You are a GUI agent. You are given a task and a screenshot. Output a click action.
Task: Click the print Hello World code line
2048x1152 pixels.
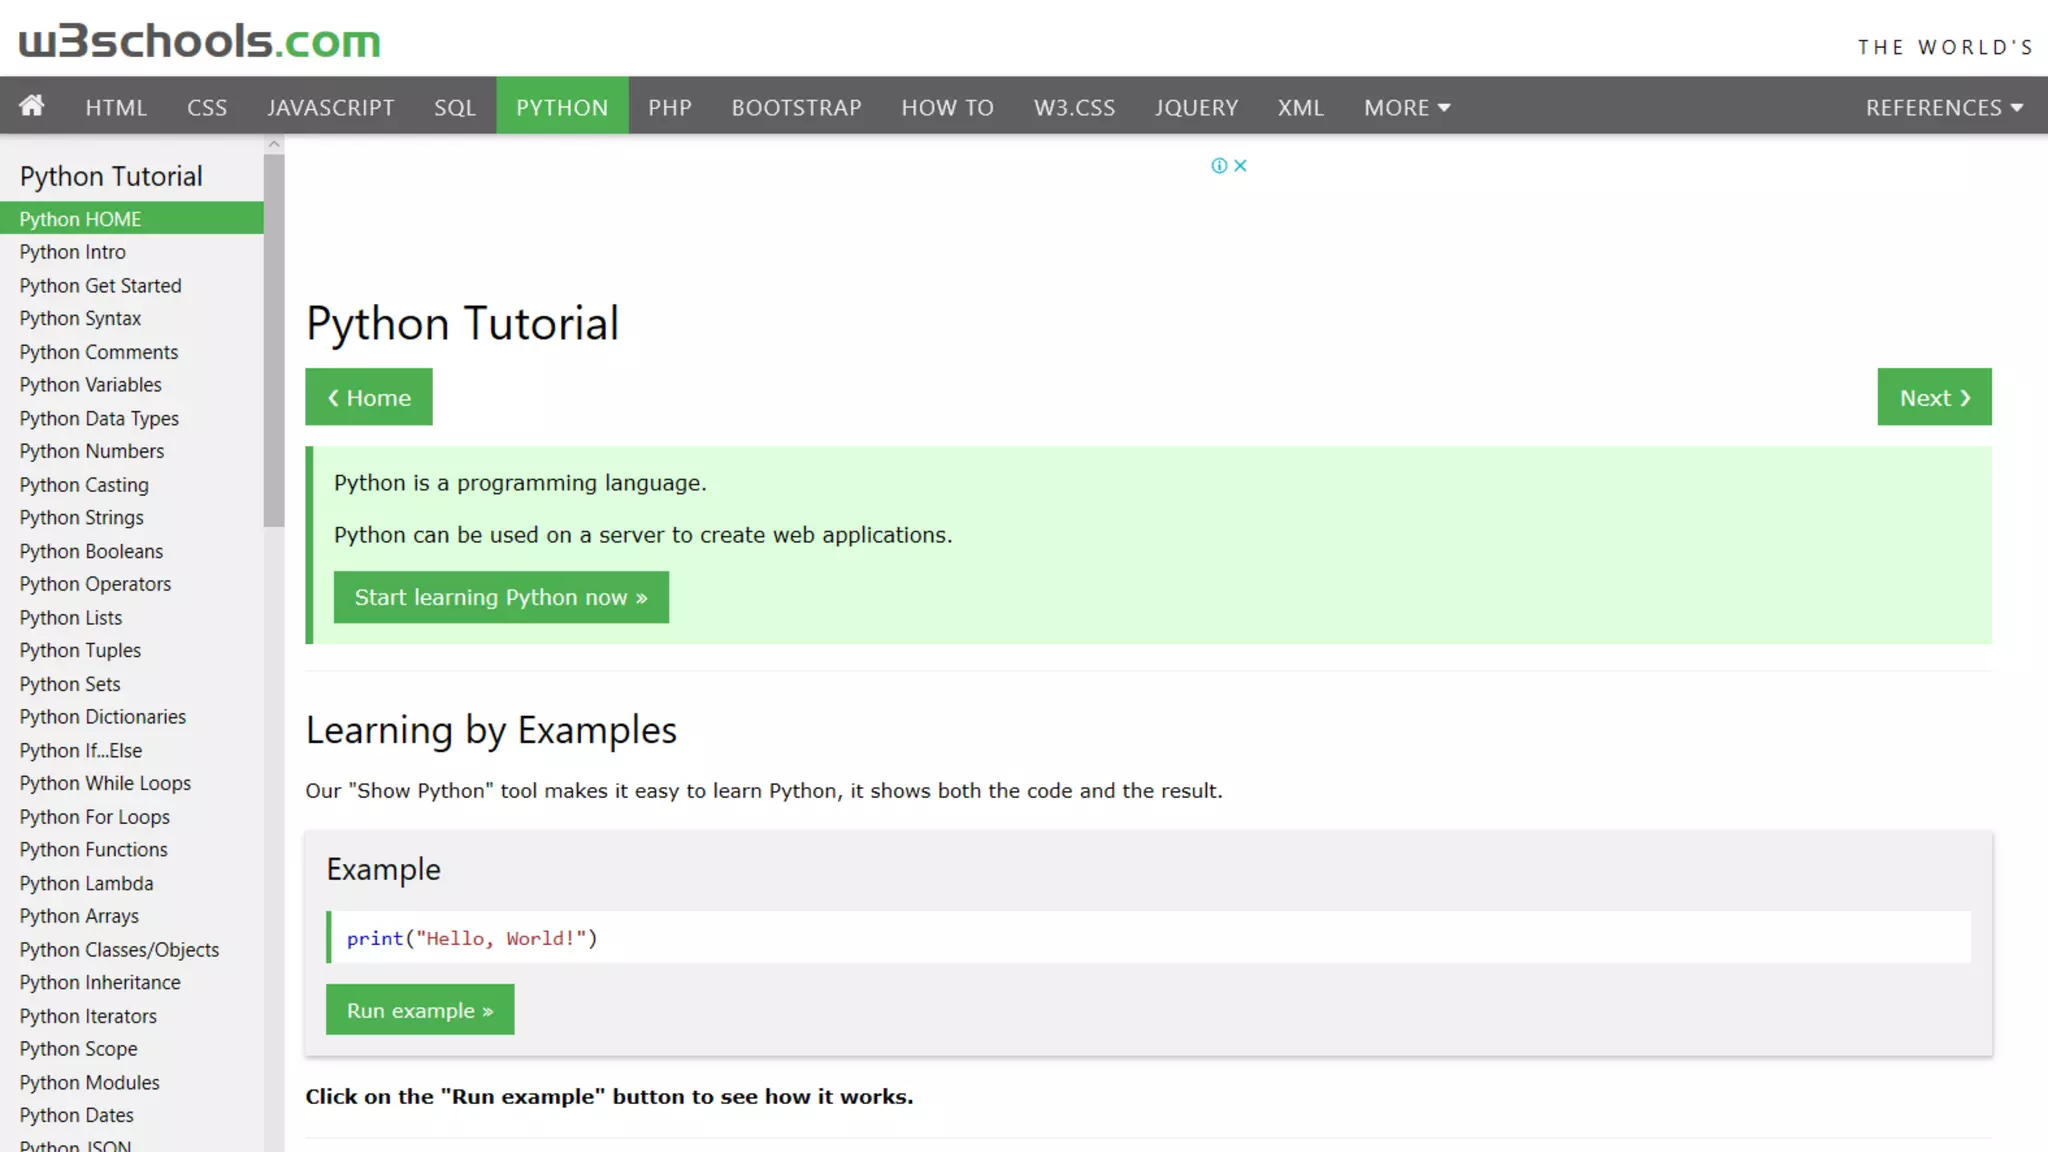(x=1148, y=938)
